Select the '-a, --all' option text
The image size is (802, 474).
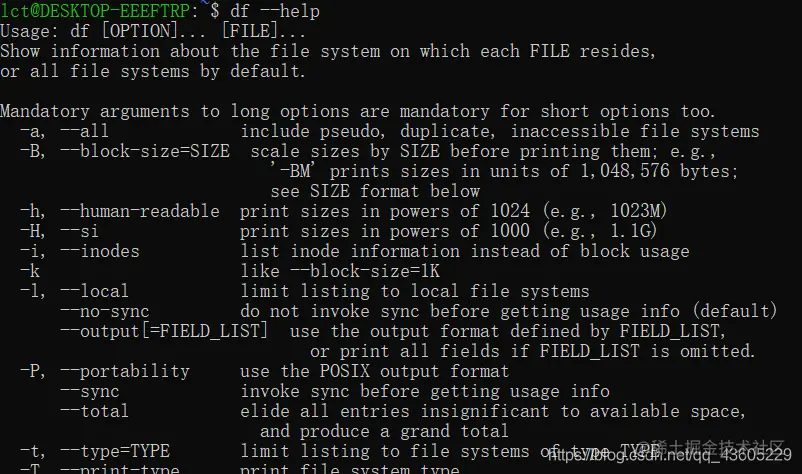(x=64, y=131)
